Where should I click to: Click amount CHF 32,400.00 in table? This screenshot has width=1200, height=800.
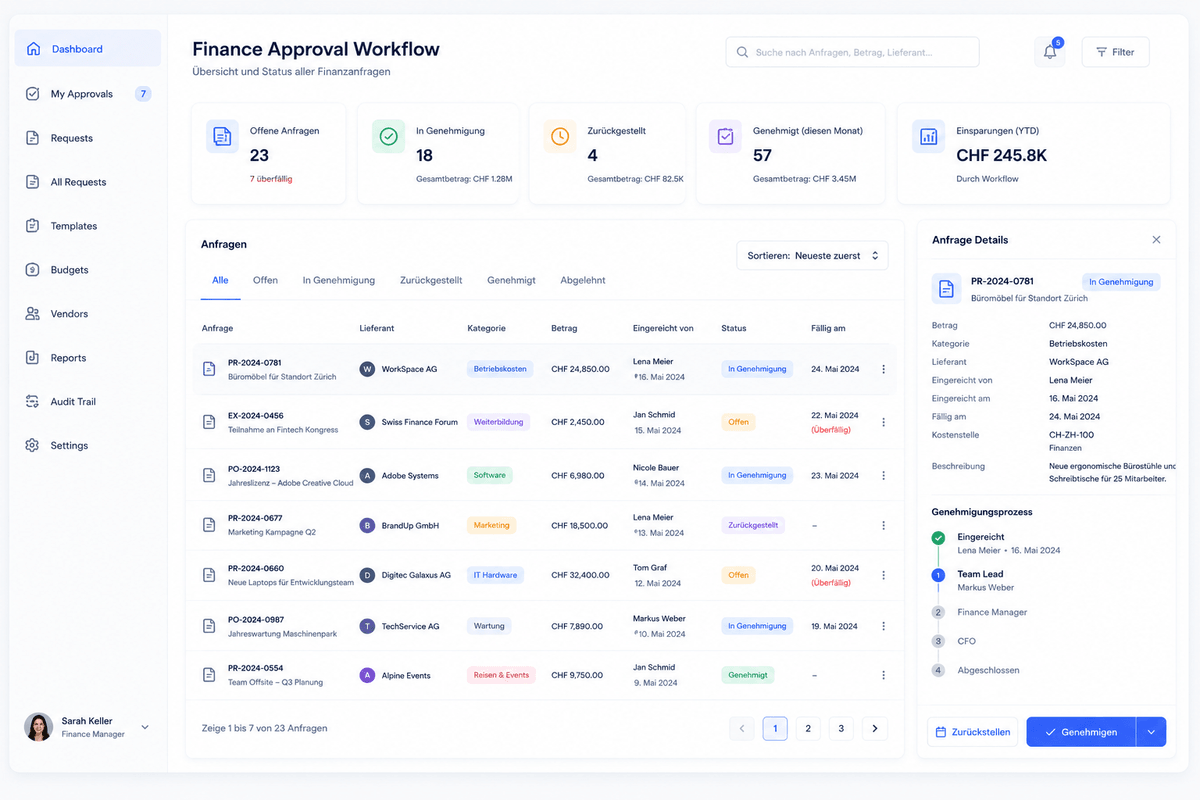click(x=580, y=575)
